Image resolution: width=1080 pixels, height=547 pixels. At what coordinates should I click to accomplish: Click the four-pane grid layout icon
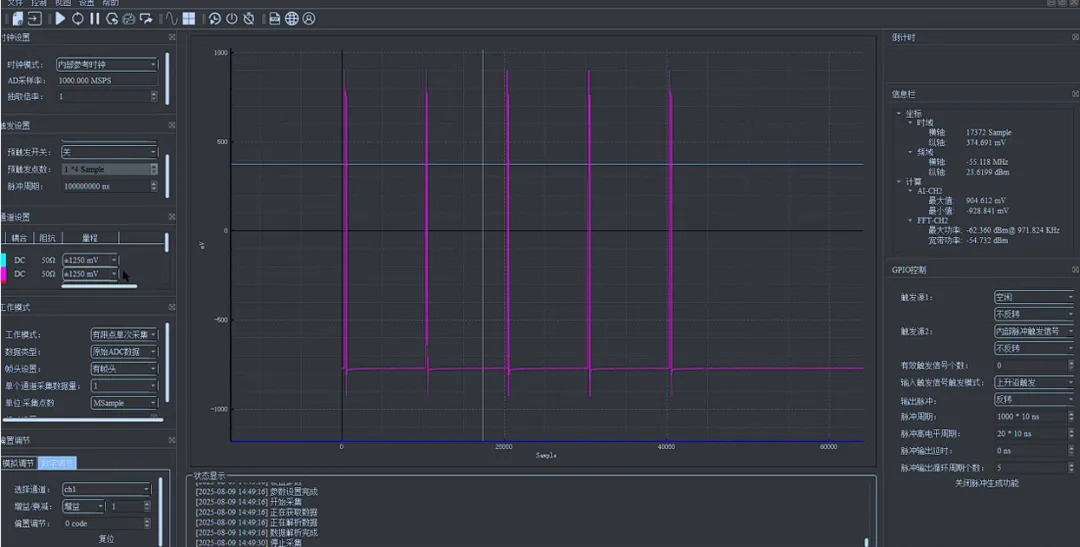189,18
